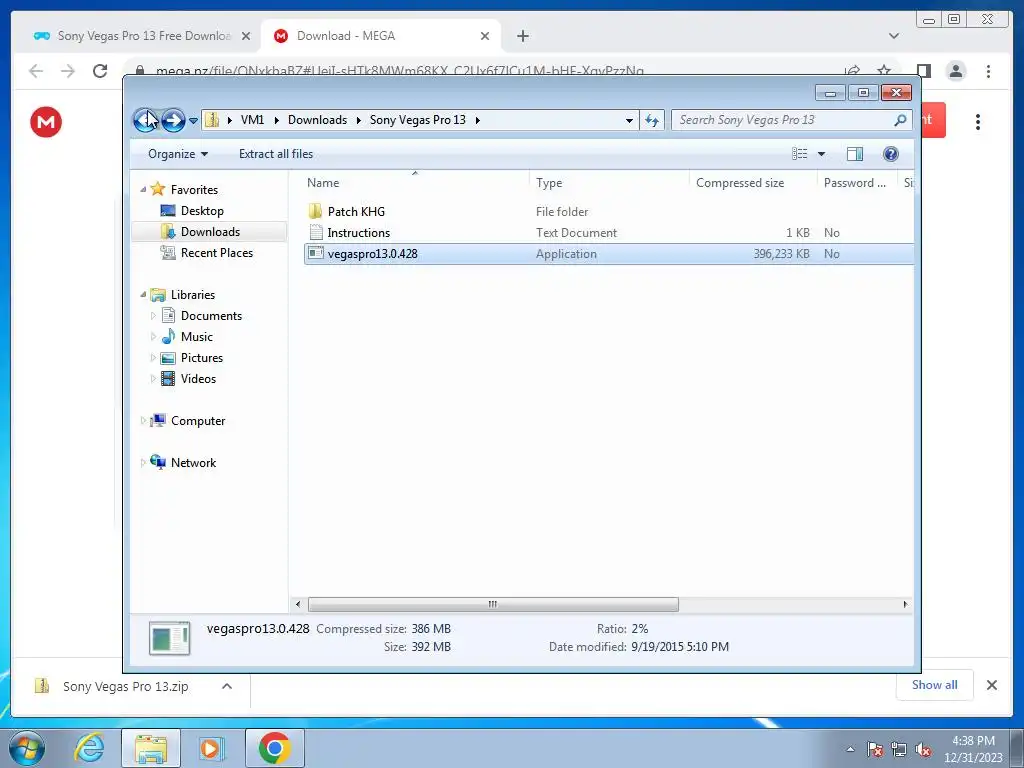The image size is (1024, 768).
Task: Sort by the Password column header
Action: click(x=856, y=183)
